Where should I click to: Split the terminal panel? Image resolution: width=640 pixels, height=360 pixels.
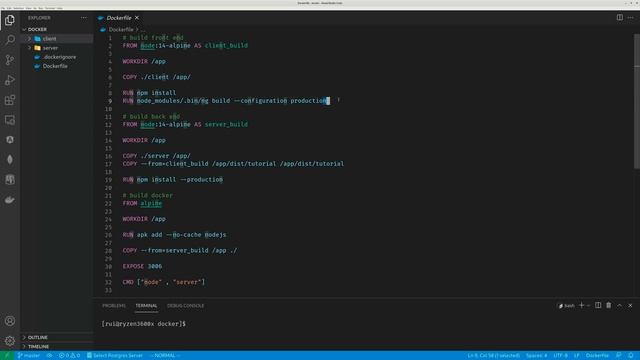point(598,305)
